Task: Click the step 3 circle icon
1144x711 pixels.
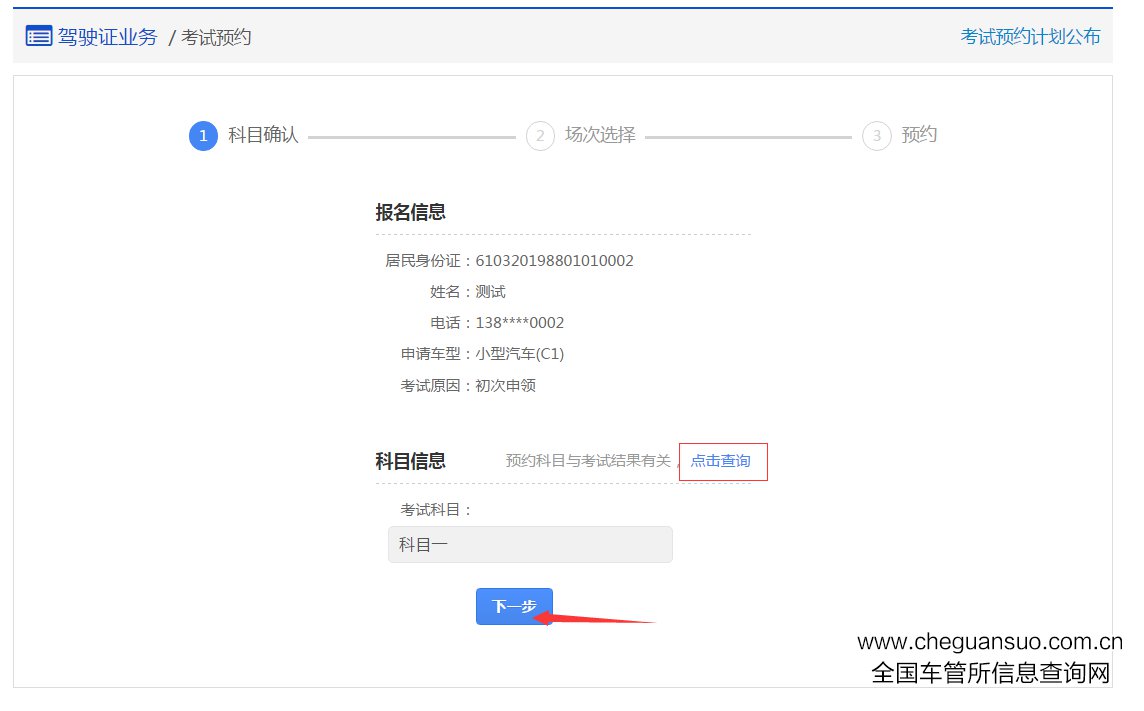Action: click(x=877, y=136)
